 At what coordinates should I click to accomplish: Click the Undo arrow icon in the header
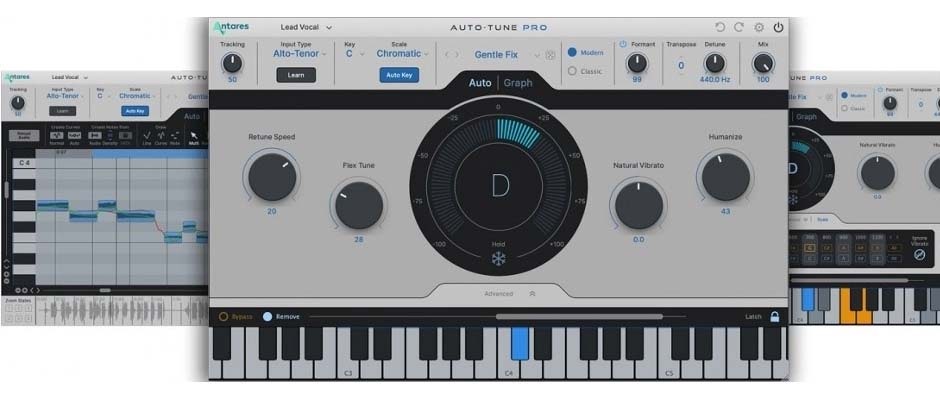720,27
